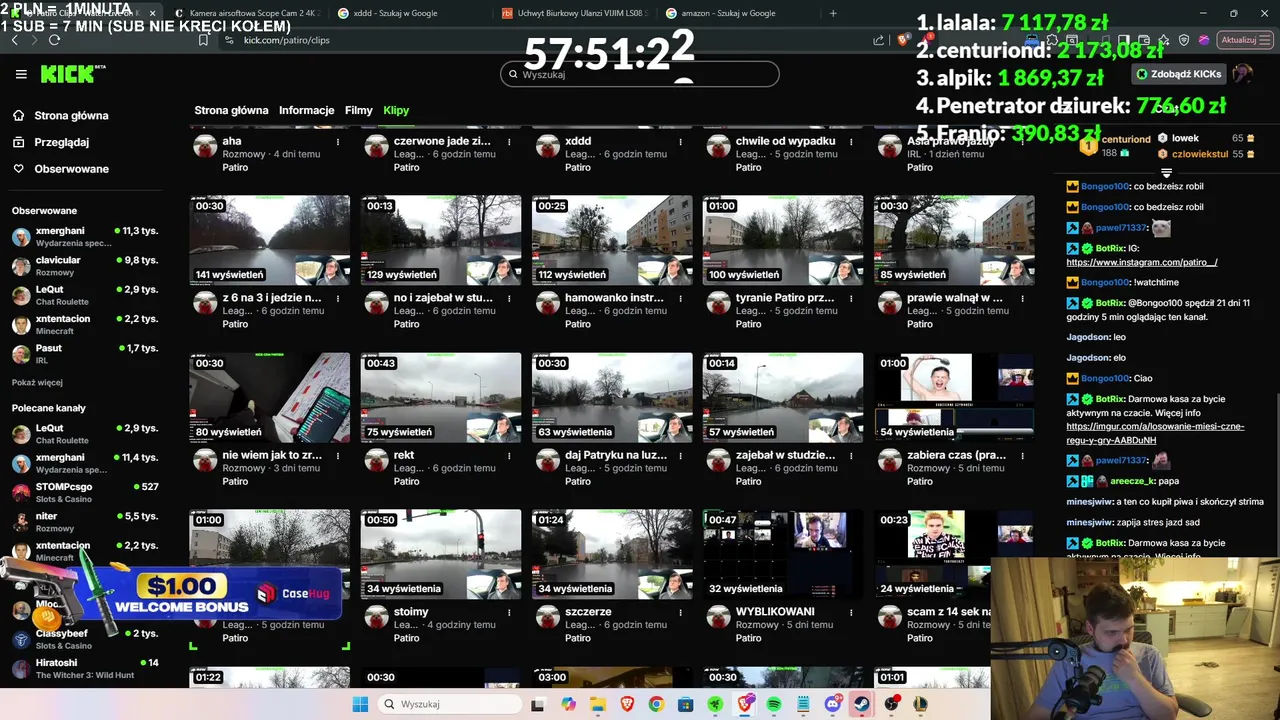Expand followed channels with Pokaż więcej

37,382
